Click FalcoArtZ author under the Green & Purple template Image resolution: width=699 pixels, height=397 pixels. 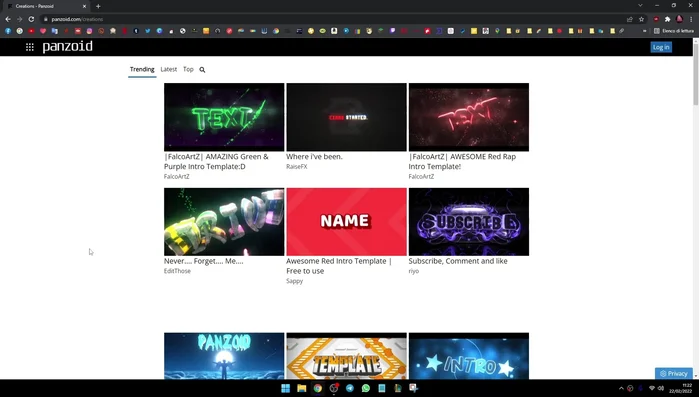click(177, 176)
